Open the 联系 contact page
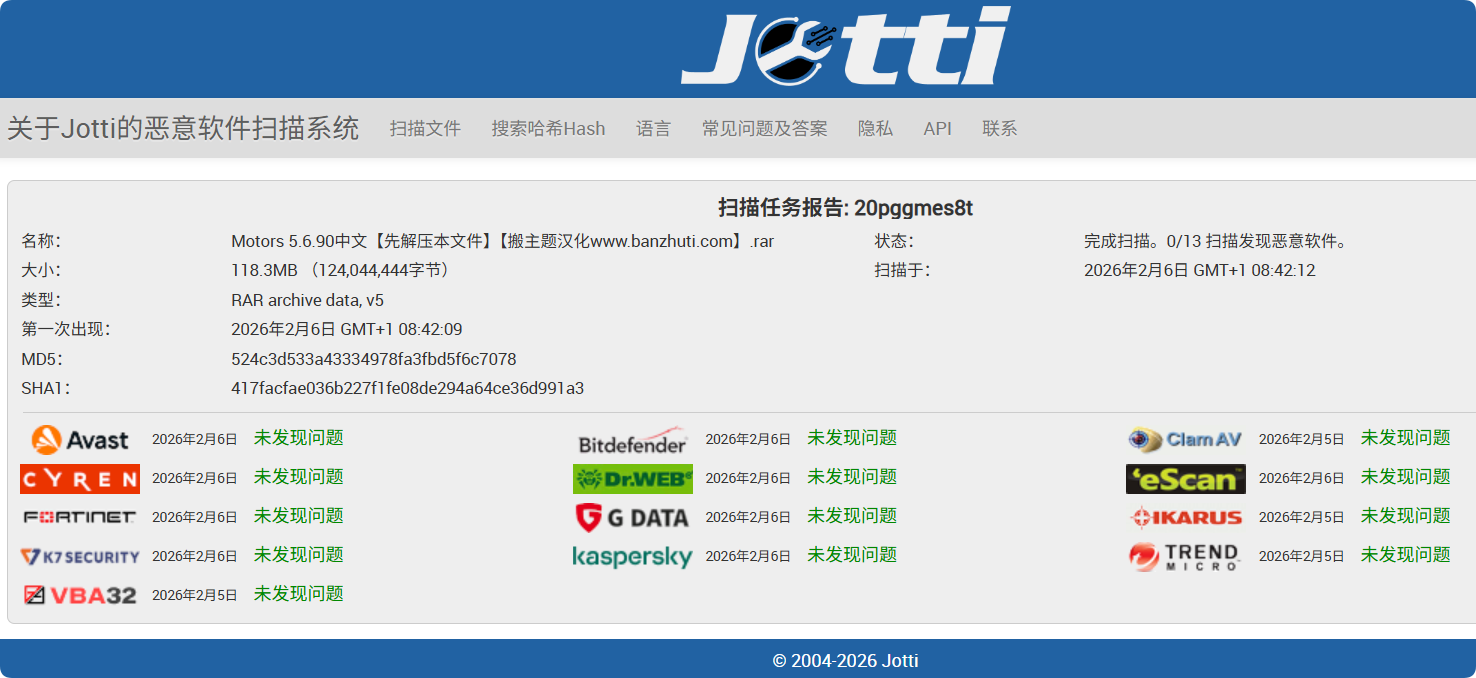 tap(999, 128)
